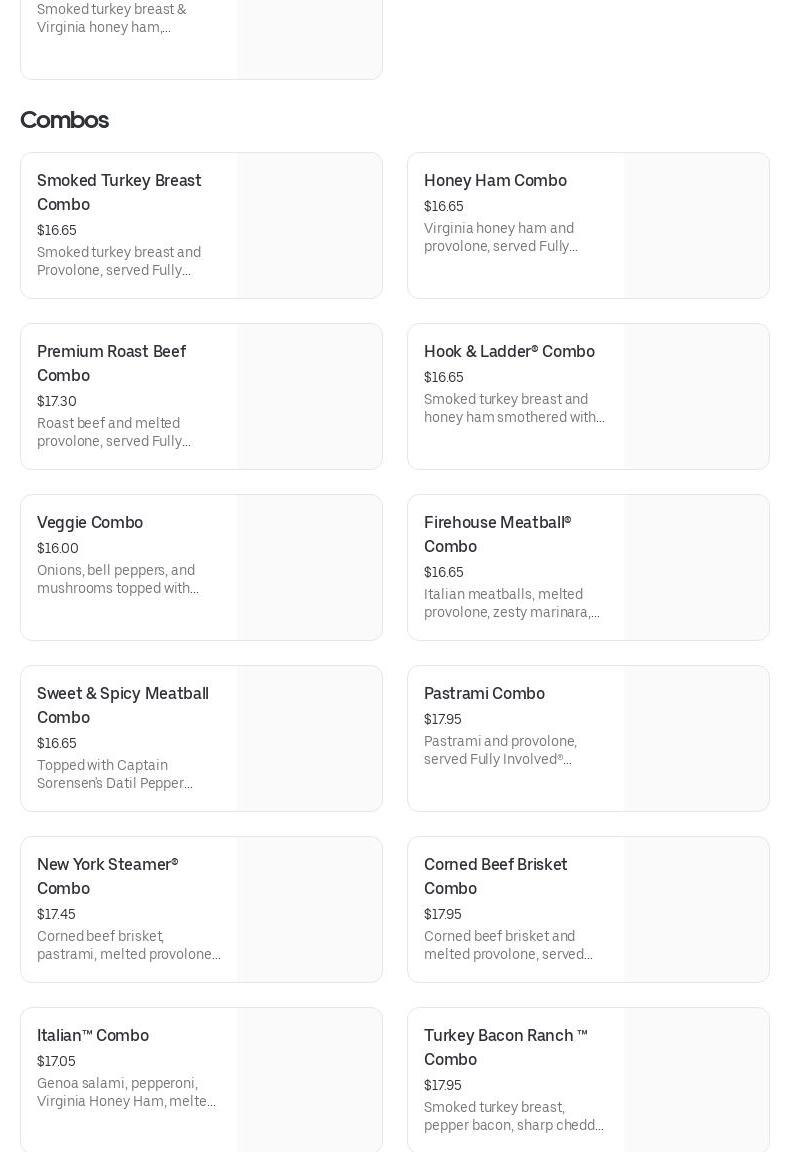Choose the Italian Combo item
The width and height of the screenshot is (804, 1152).
point(93,1036)
